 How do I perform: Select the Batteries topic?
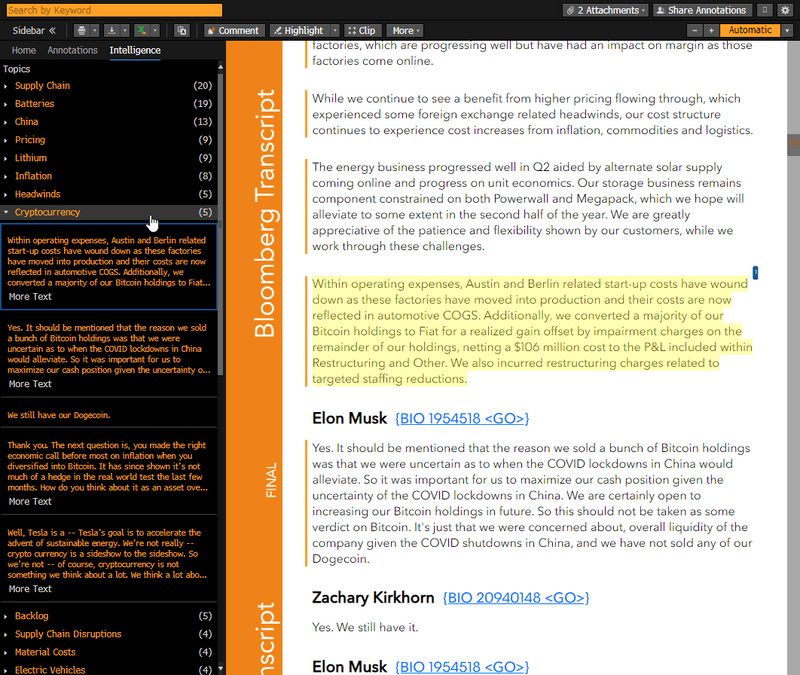point(35,104)
